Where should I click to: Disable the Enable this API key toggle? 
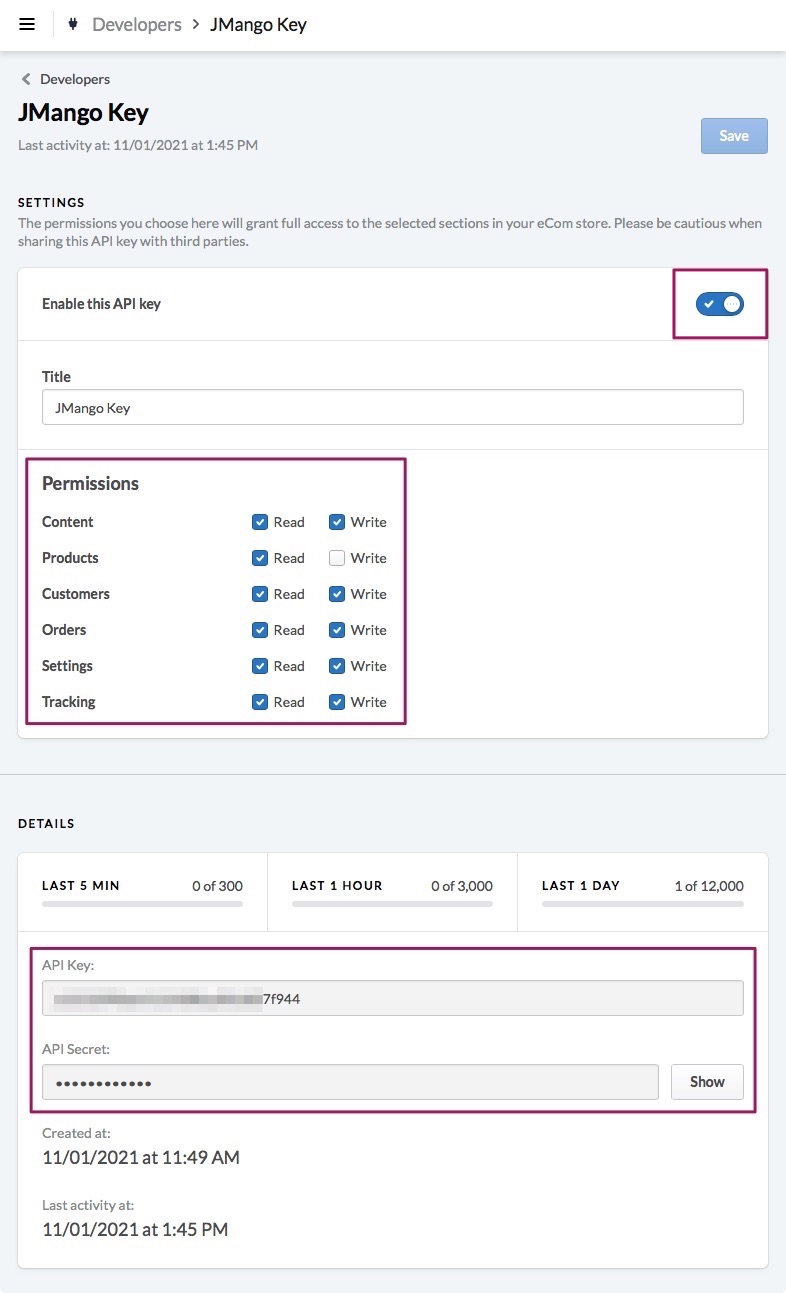click(x=720, y=303)
